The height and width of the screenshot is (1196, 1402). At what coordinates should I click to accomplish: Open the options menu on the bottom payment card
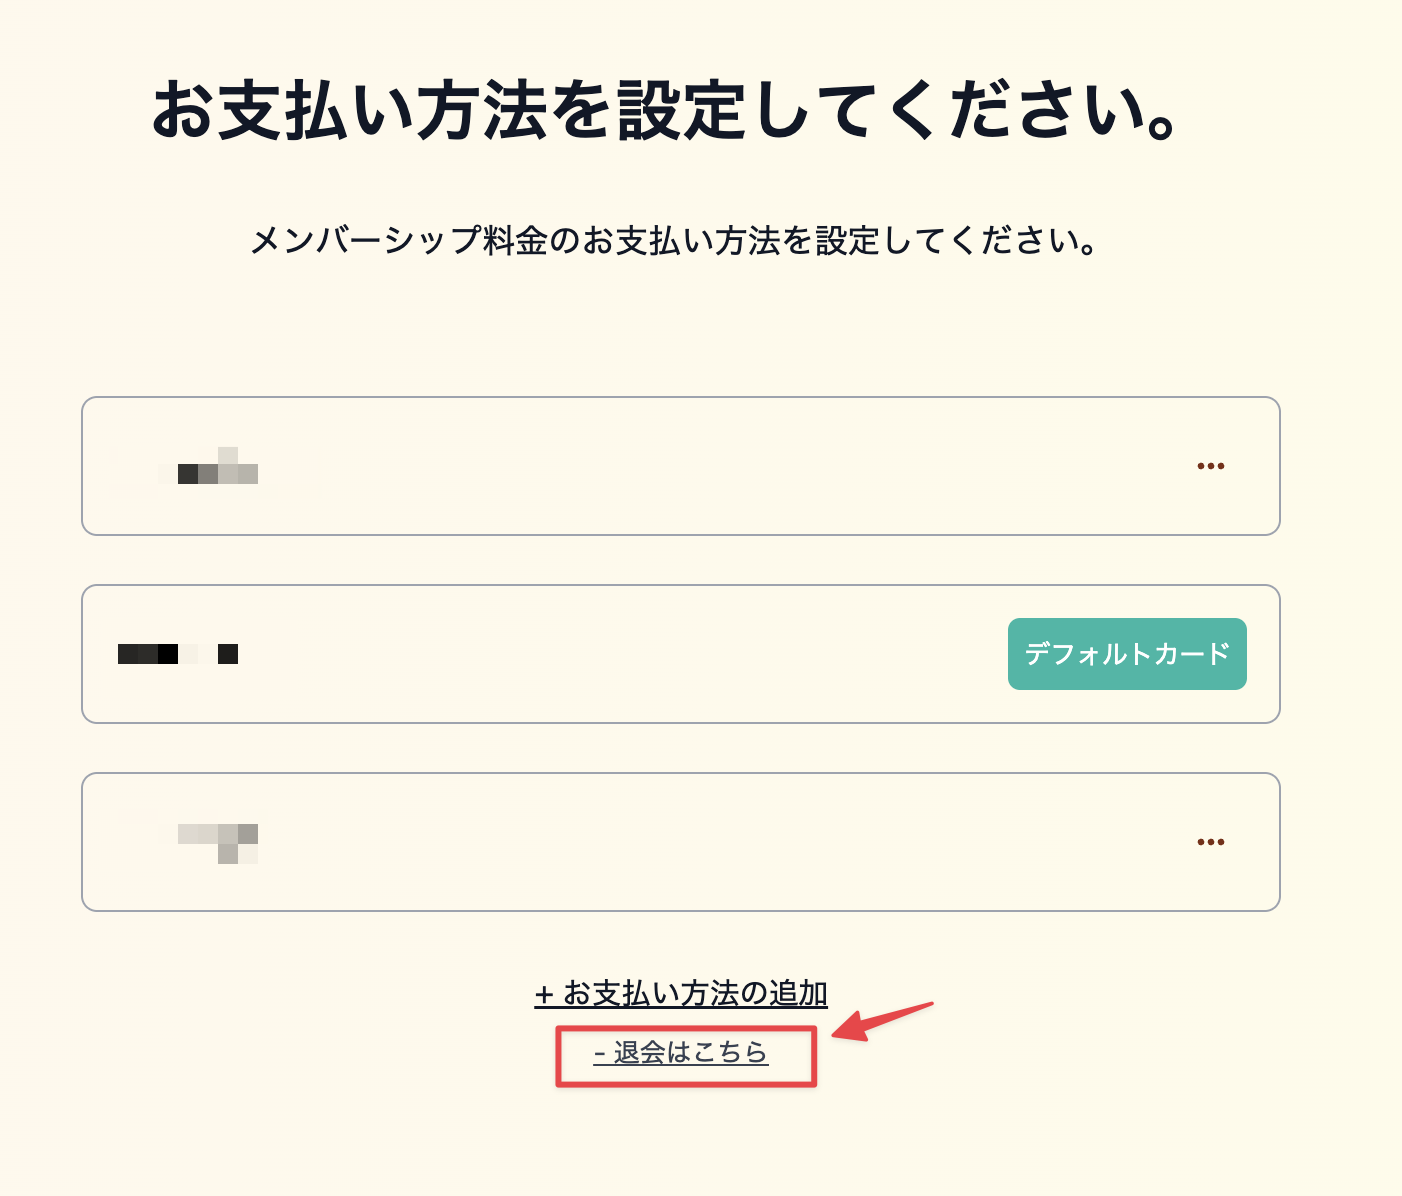[x=1211, y=841]
